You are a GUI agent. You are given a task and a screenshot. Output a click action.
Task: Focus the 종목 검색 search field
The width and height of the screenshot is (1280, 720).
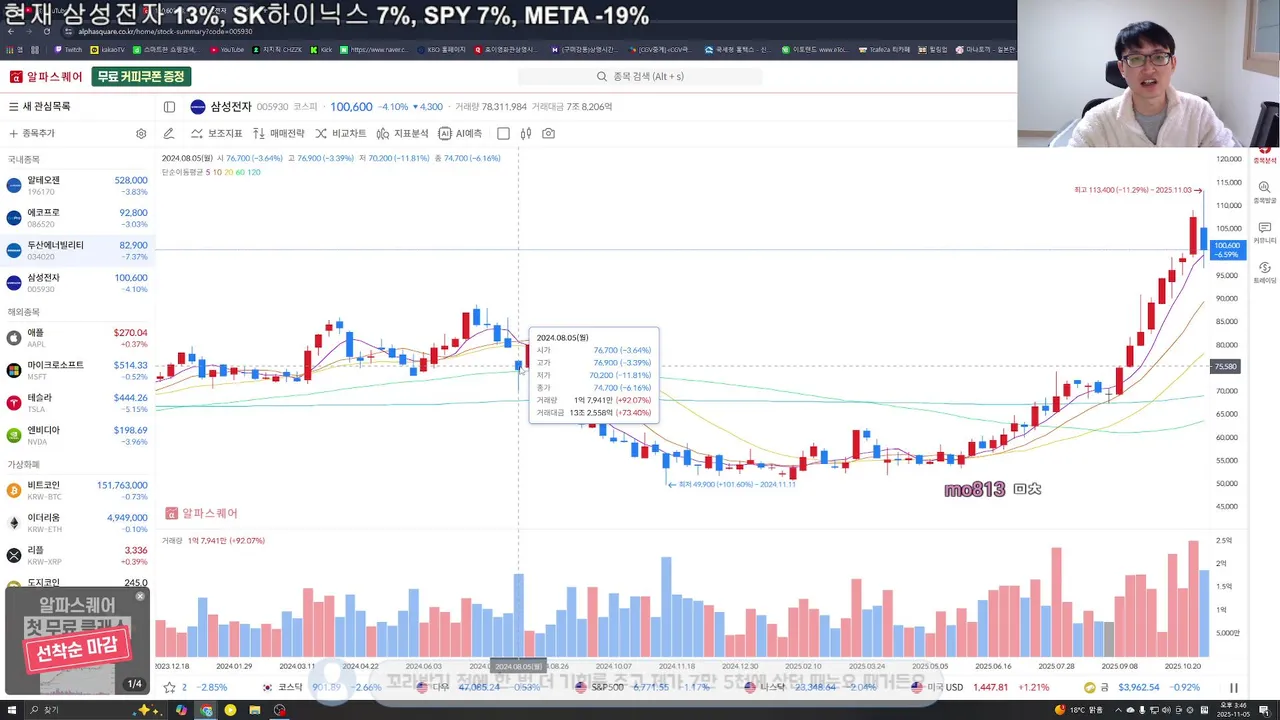point(640,76)
